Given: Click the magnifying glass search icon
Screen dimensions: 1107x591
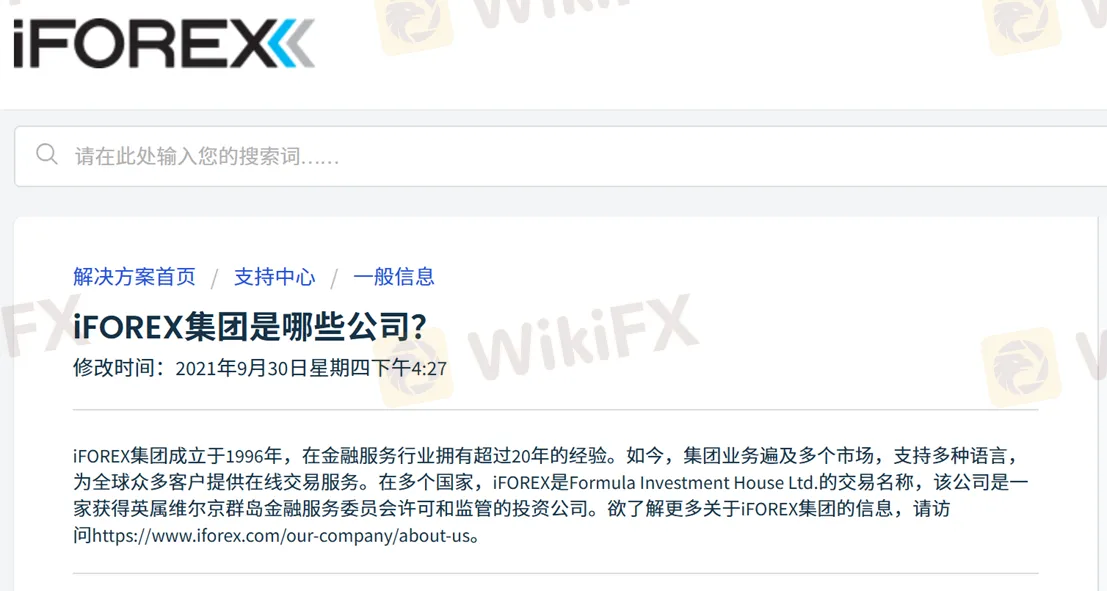Looking at the screenshot, I should pos(47,154).
